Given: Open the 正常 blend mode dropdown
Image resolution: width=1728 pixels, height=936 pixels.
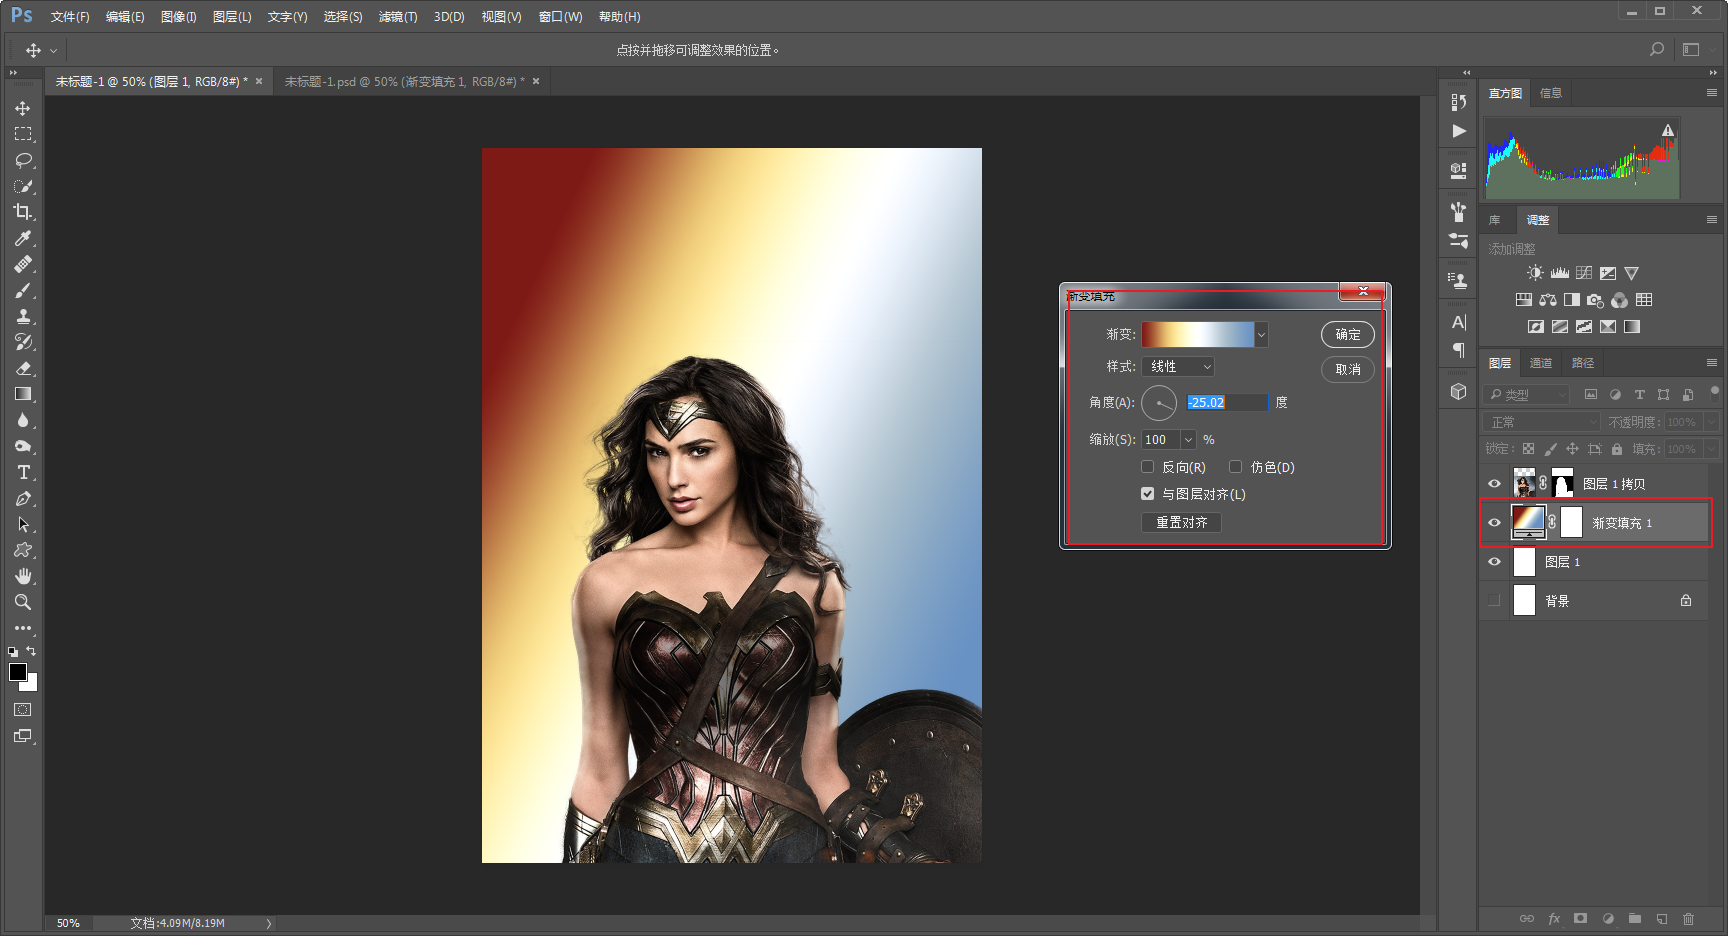Looking at the screenshot, I should [1543, 422].
